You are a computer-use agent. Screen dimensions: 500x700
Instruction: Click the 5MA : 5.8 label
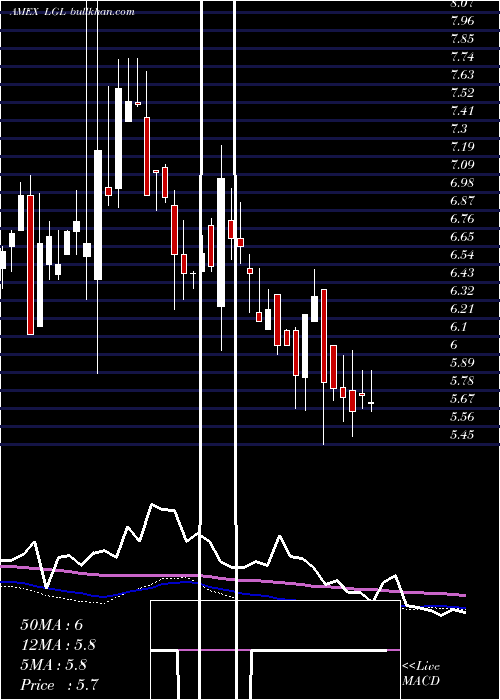pyautogui.click(x=54, y=665)
